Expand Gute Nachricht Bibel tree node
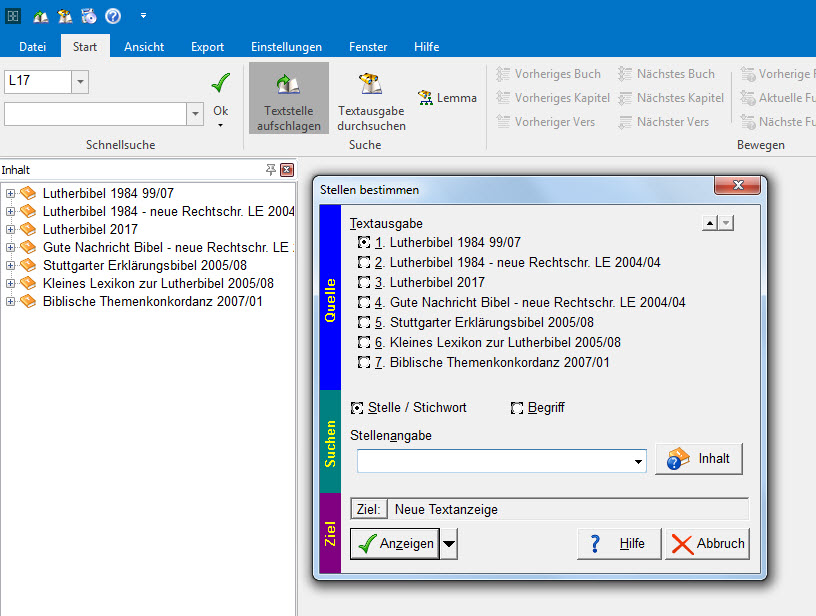 tap(10, 247)
